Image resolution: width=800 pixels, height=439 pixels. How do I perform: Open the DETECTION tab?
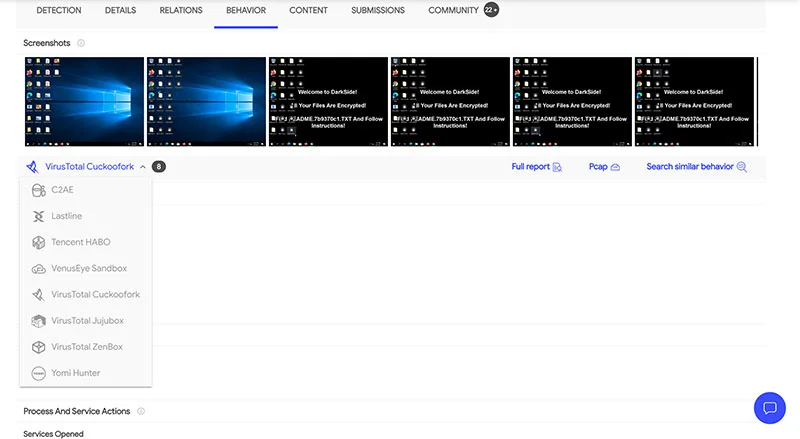point(59,10)
